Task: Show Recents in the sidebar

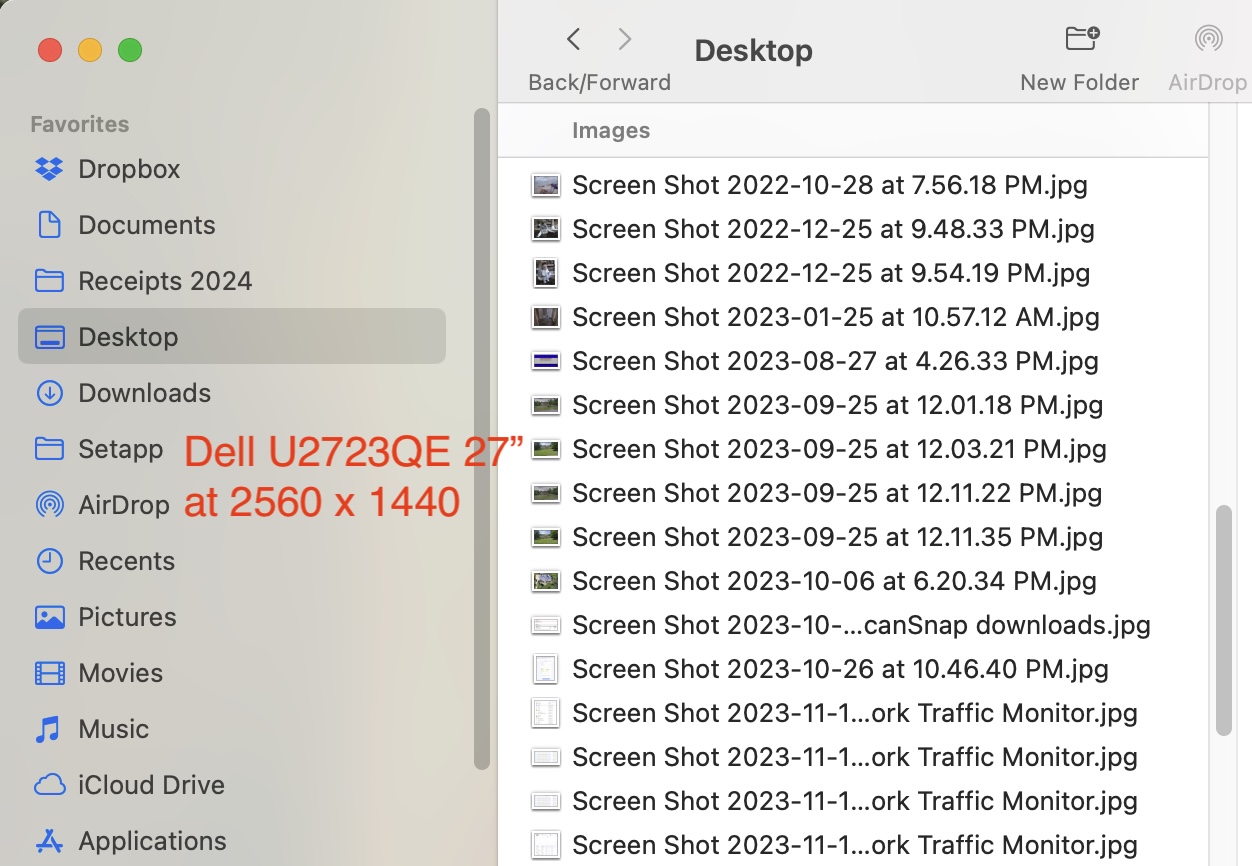Action: (126, 561)
